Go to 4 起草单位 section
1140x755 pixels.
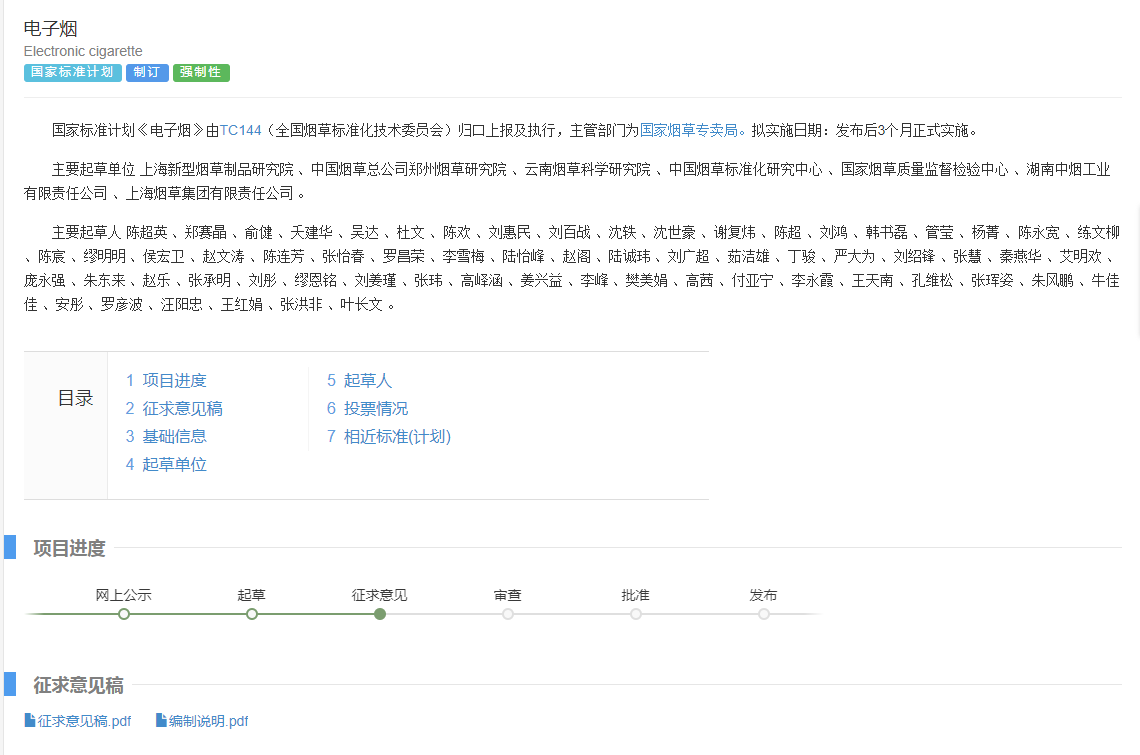(x=166, y=465)
